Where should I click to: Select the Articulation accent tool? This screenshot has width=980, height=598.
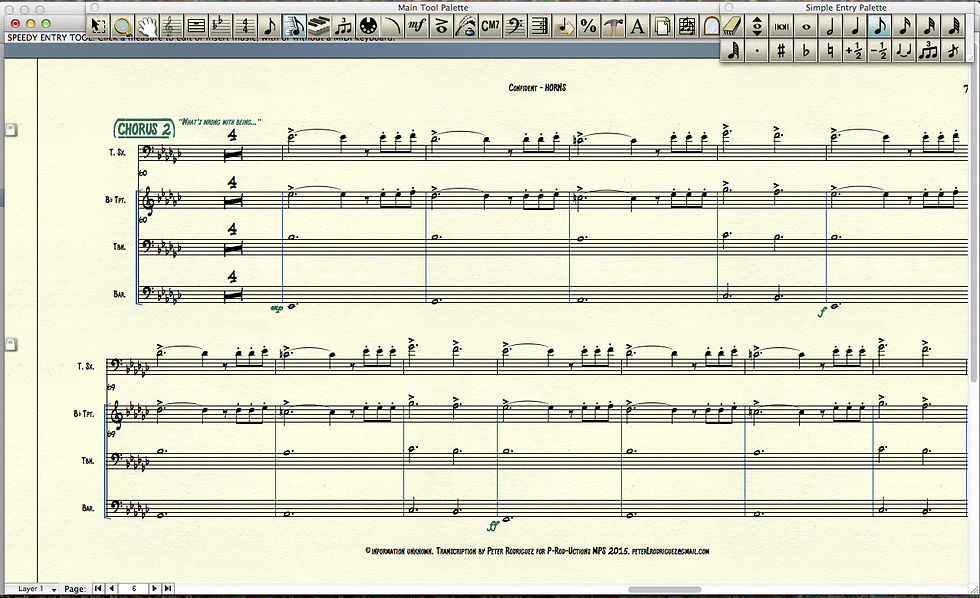441,26
